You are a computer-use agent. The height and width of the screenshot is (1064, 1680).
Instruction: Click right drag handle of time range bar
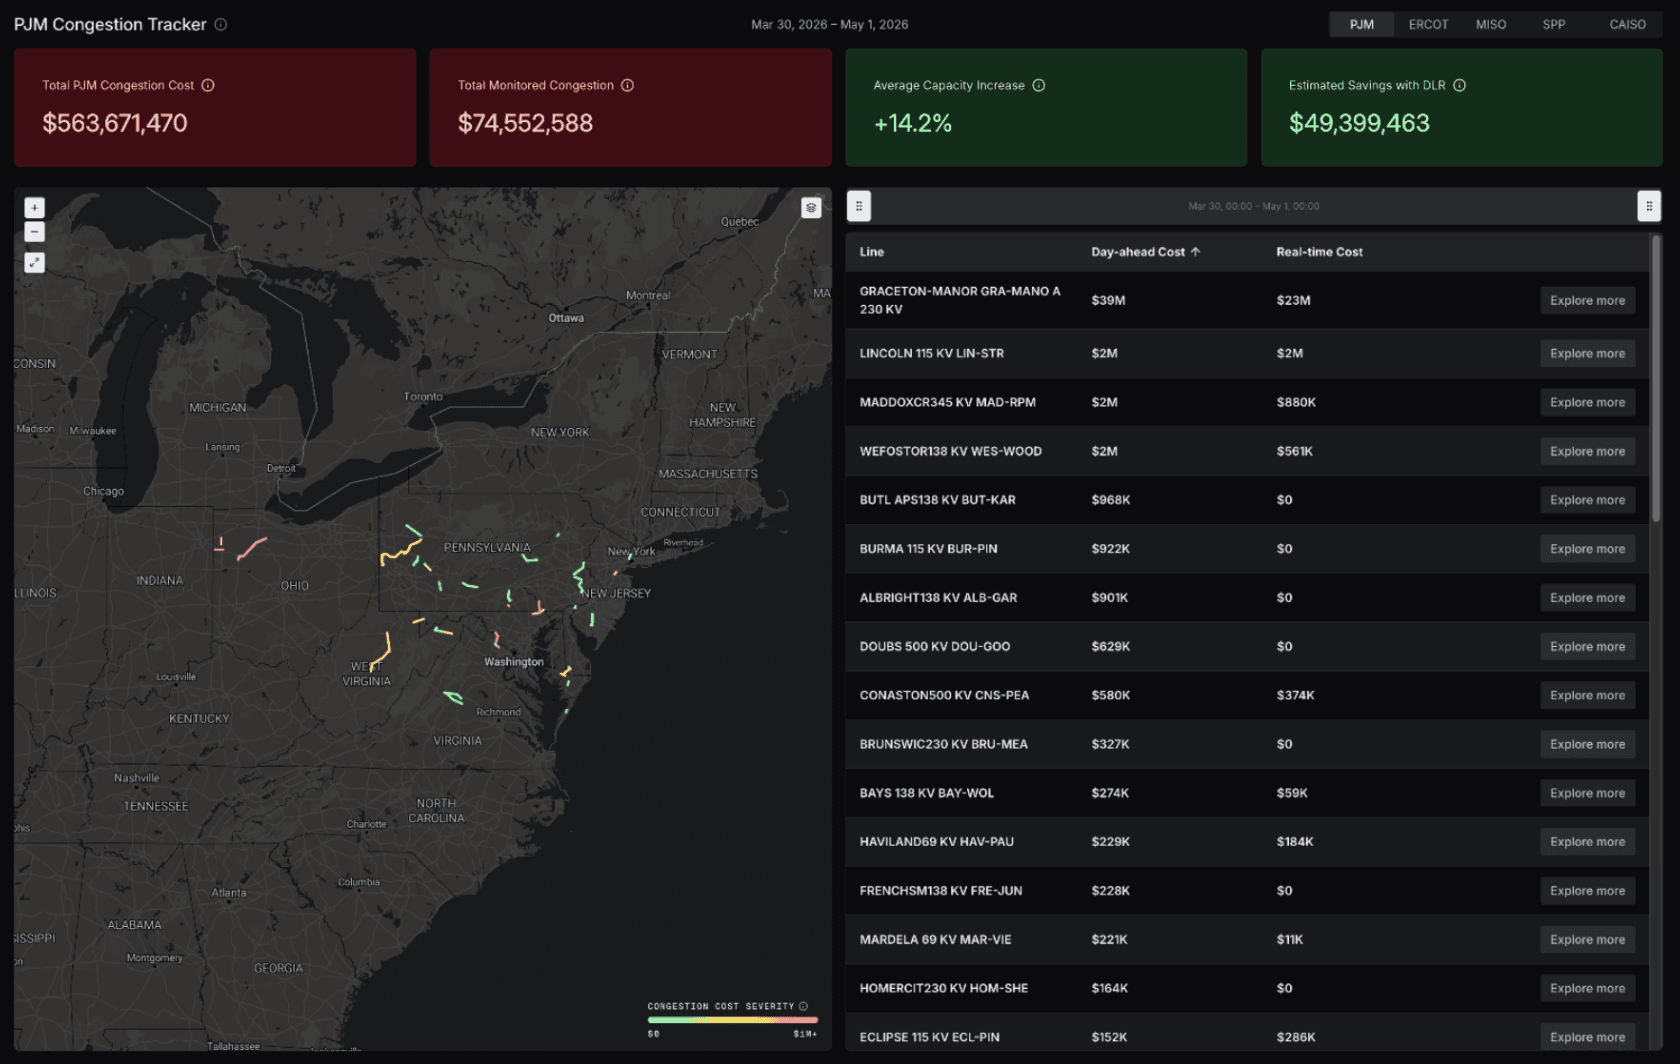(1649, 206)
